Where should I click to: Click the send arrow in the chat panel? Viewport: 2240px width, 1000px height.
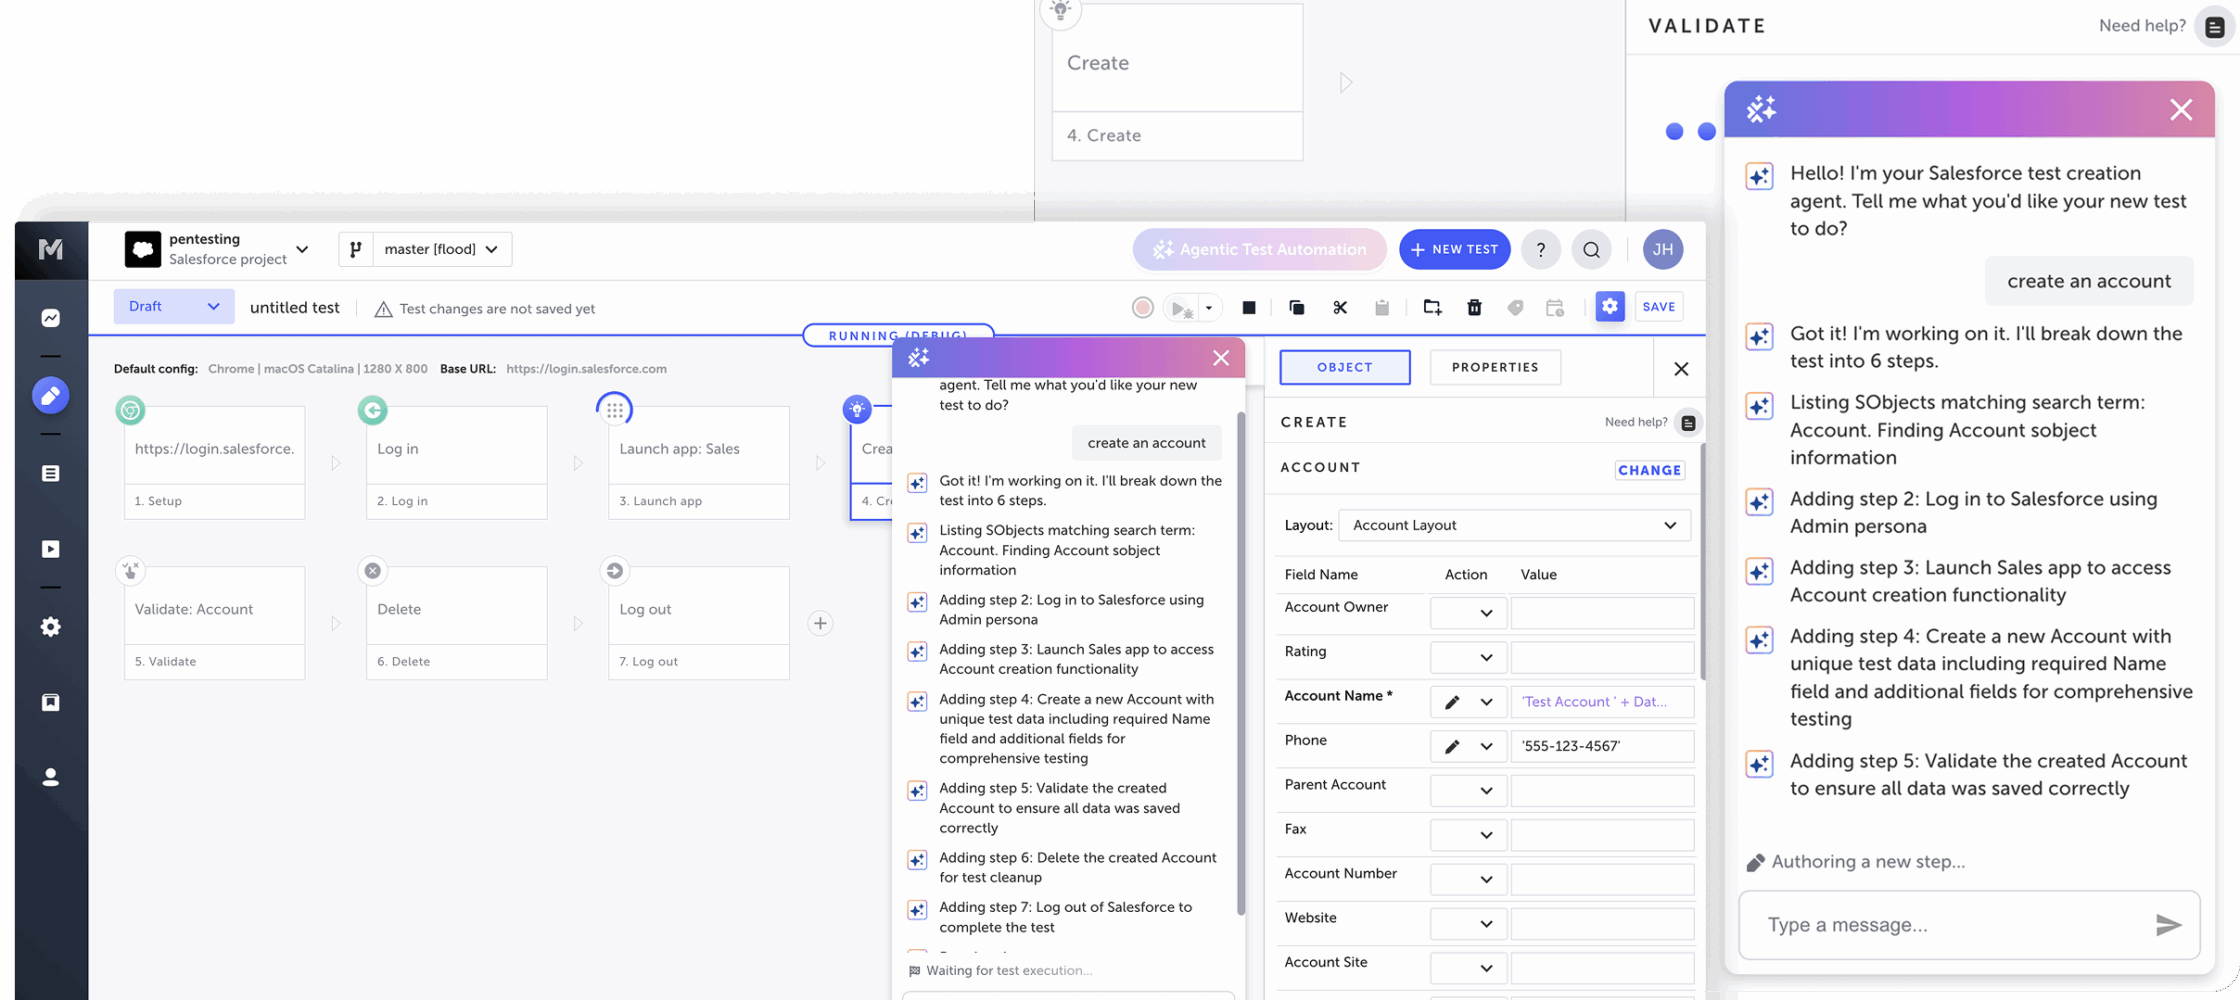pos(2168,925)
